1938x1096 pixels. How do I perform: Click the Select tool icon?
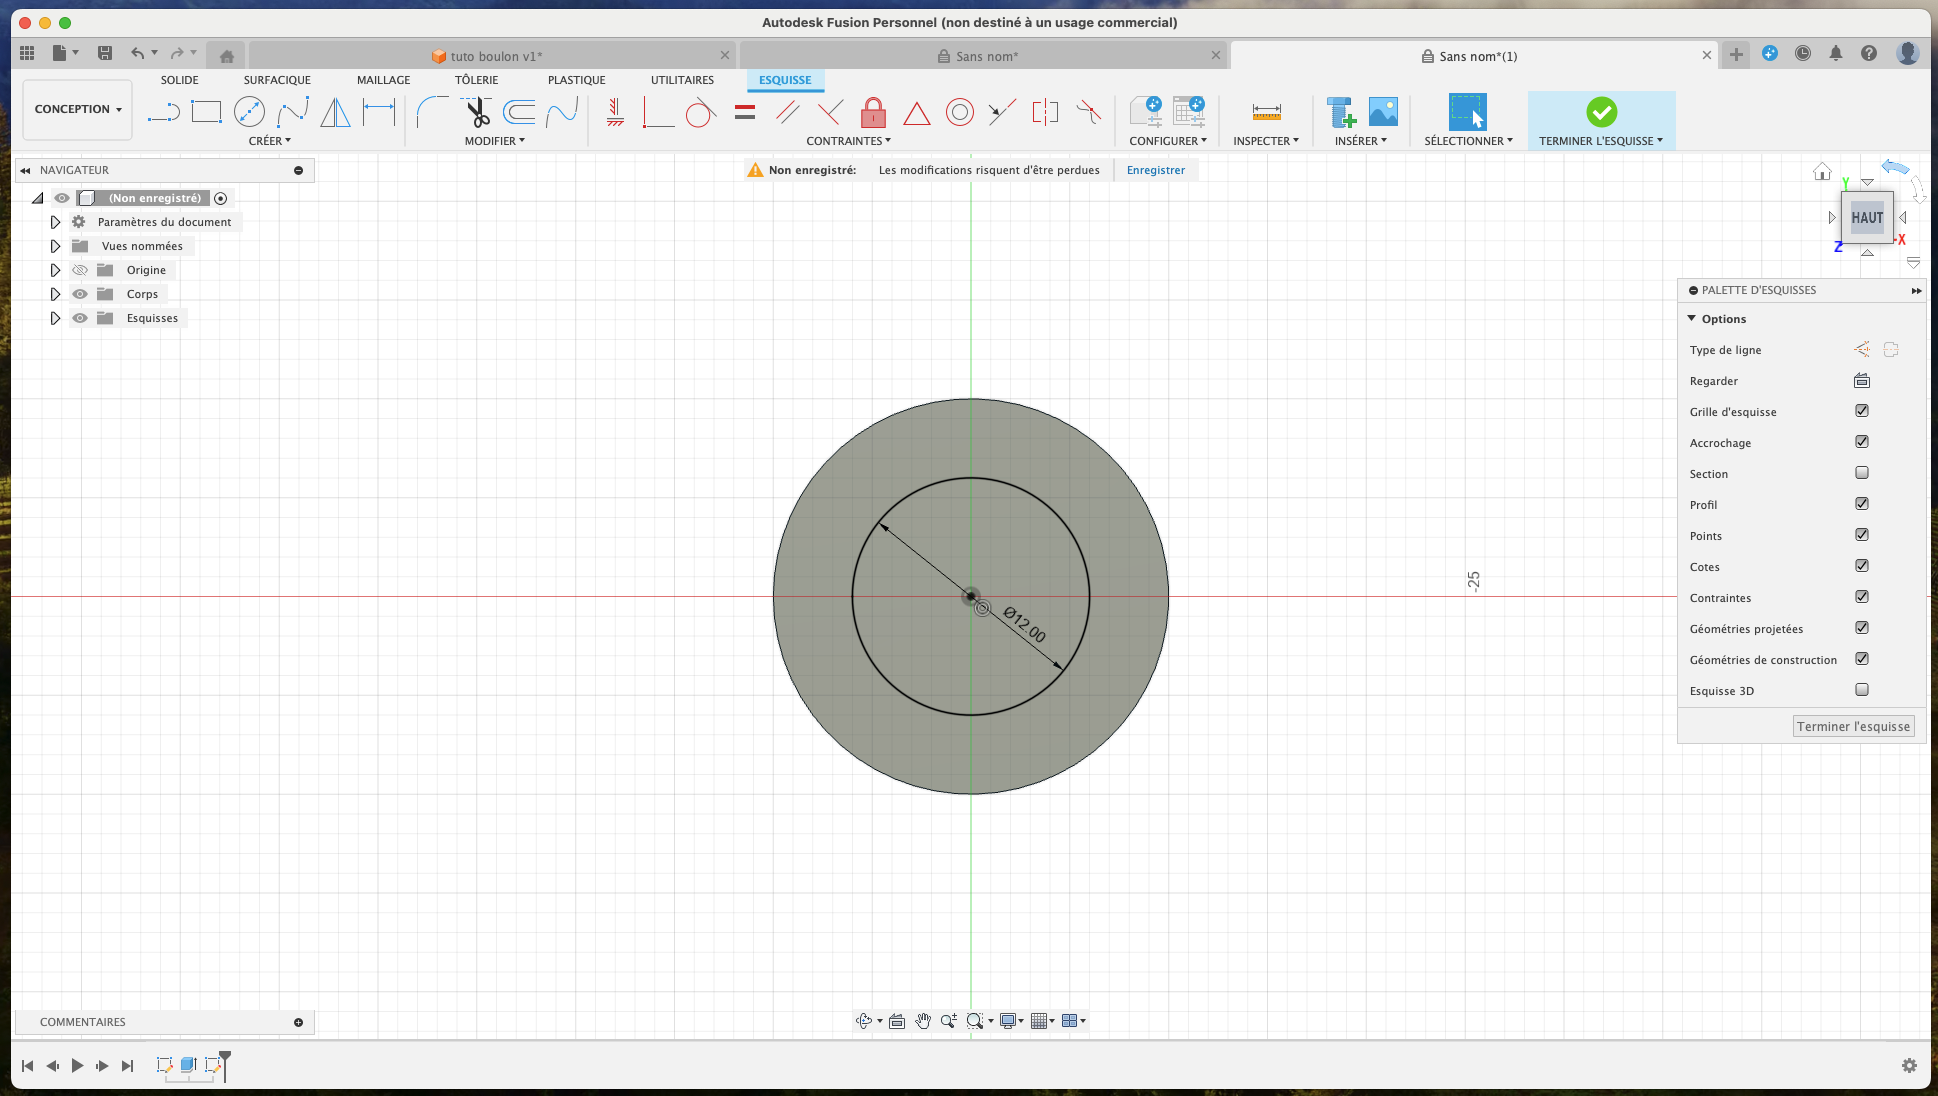click(1467, 112)
